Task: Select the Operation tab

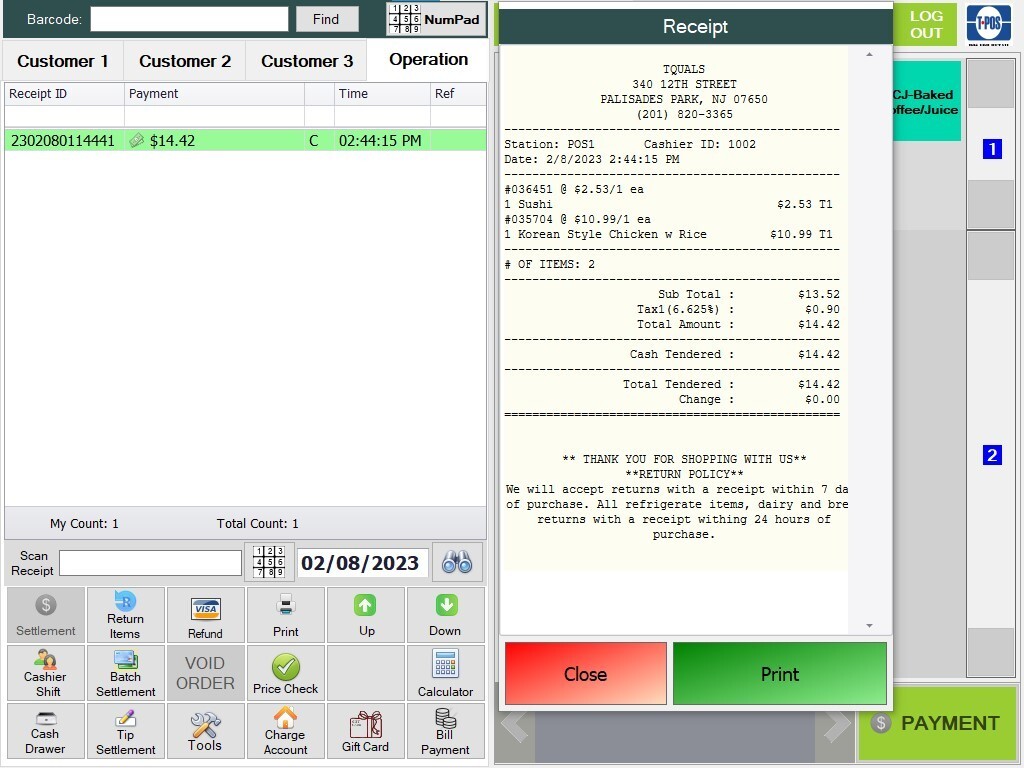Action: tap(428, 59)
